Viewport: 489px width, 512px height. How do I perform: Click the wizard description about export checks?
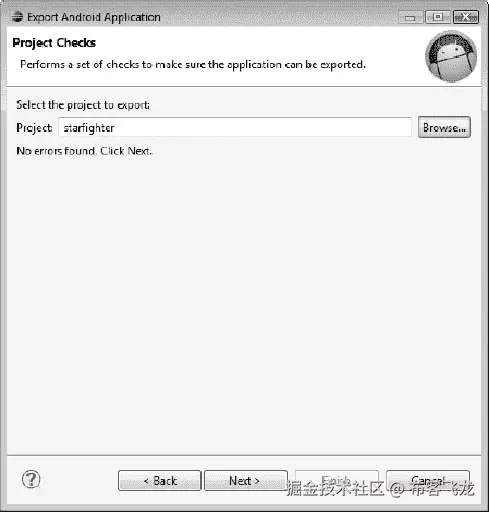(193, 64)
